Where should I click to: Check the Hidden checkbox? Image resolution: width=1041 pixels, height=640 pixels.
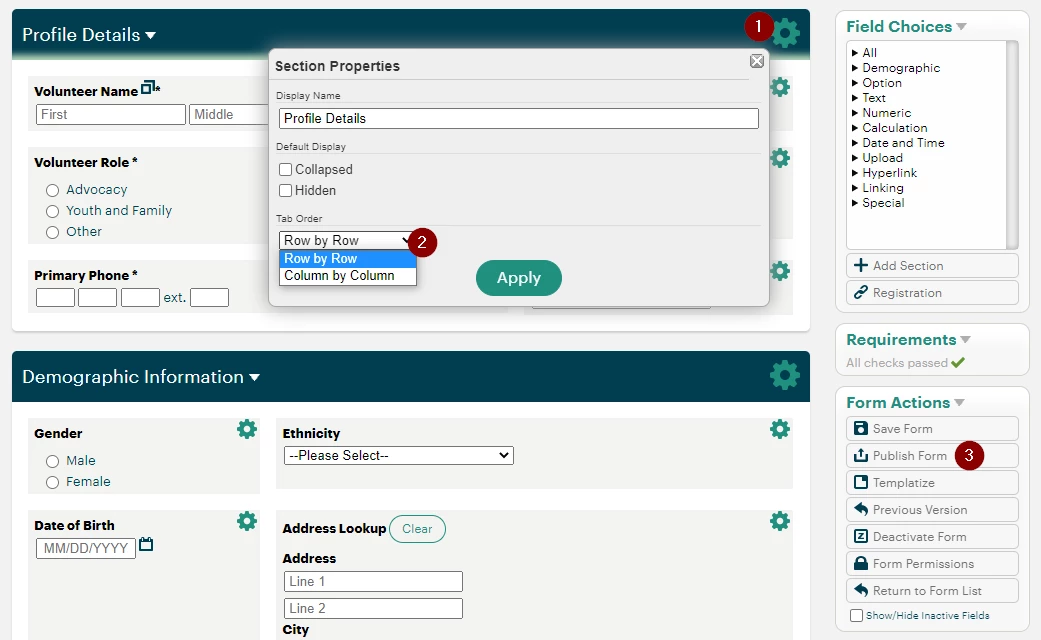(285, 191)
